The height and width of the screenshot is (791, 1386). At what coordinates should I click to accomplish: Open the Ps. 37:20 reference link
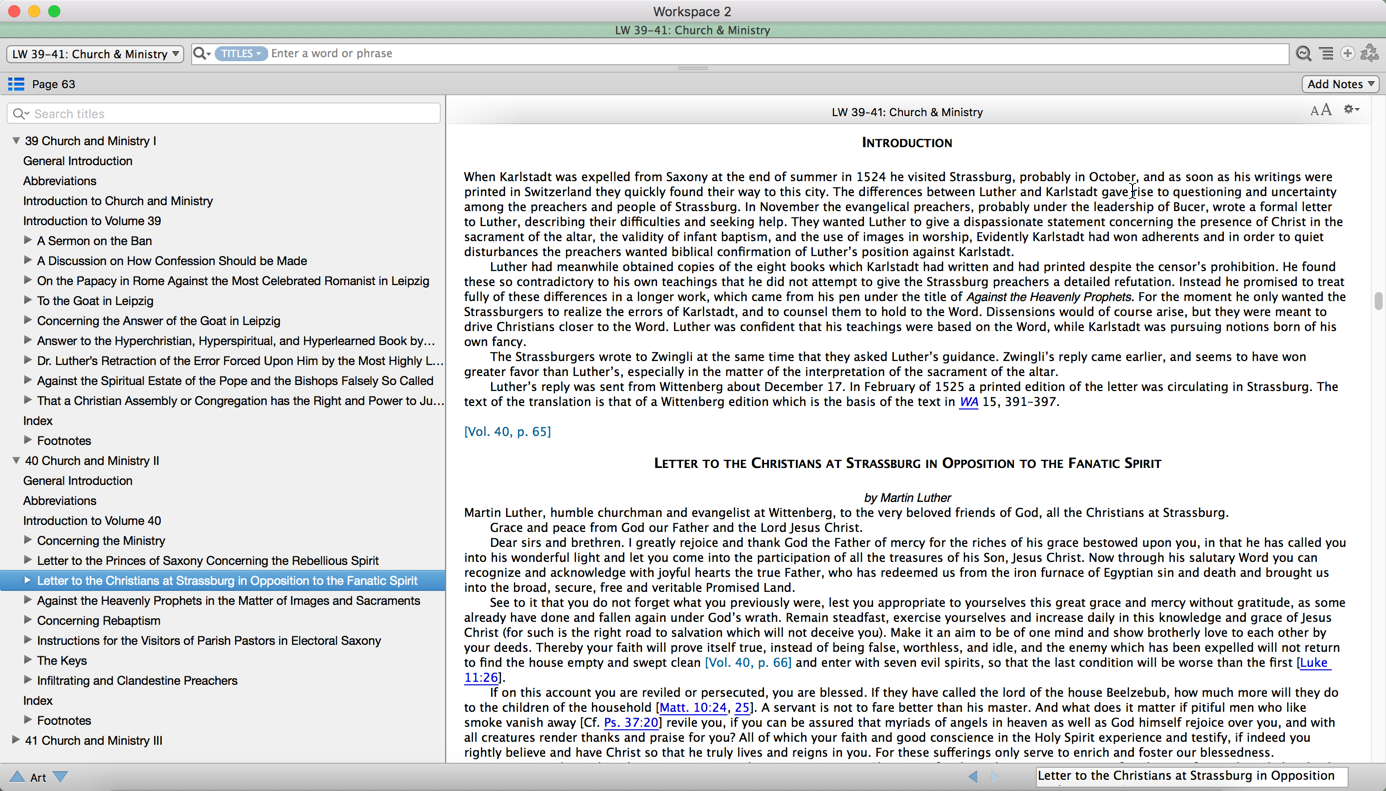click(630, 723)
